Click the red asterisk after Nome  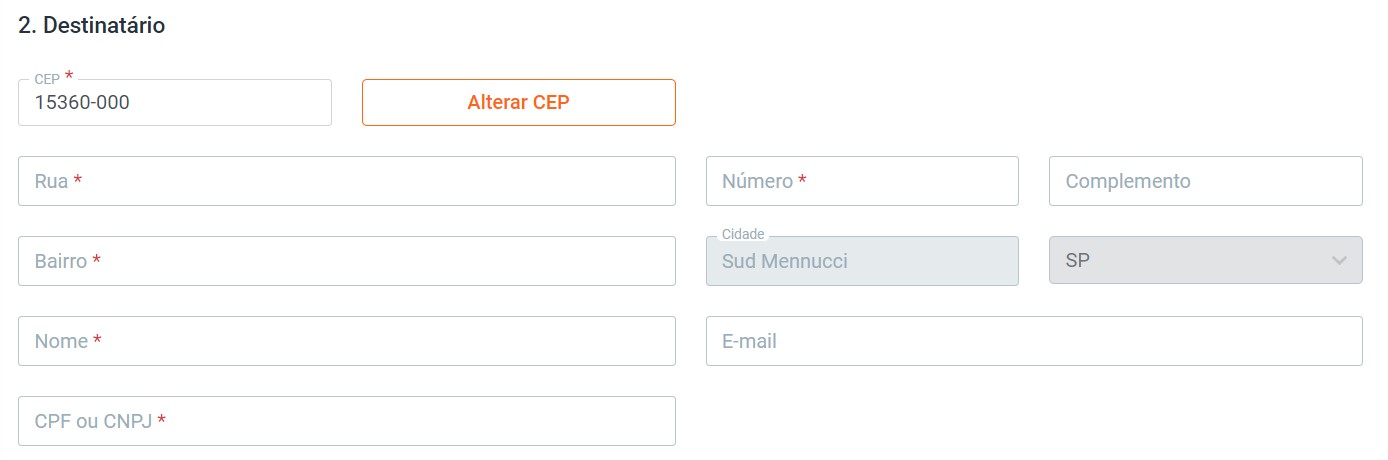97,341
